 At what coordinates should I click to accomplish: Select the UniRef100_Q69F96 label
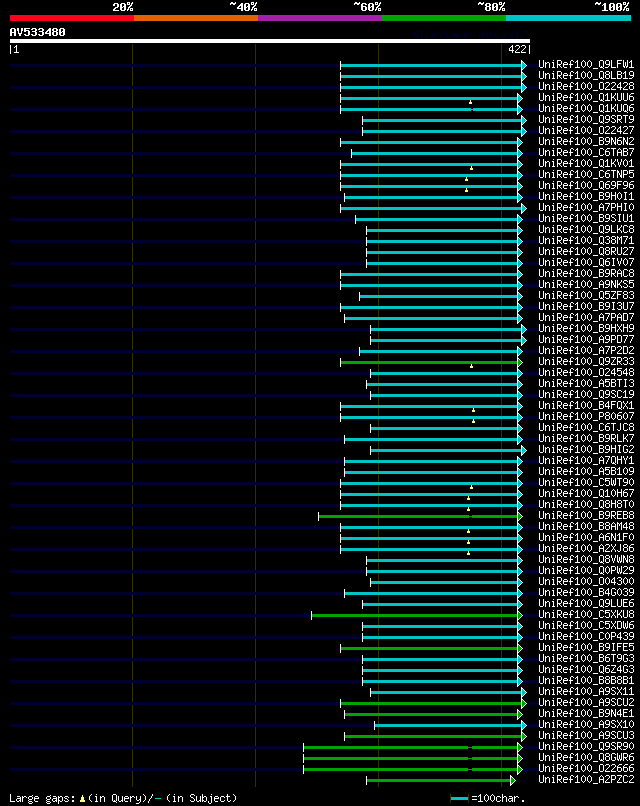coord(586,186)
